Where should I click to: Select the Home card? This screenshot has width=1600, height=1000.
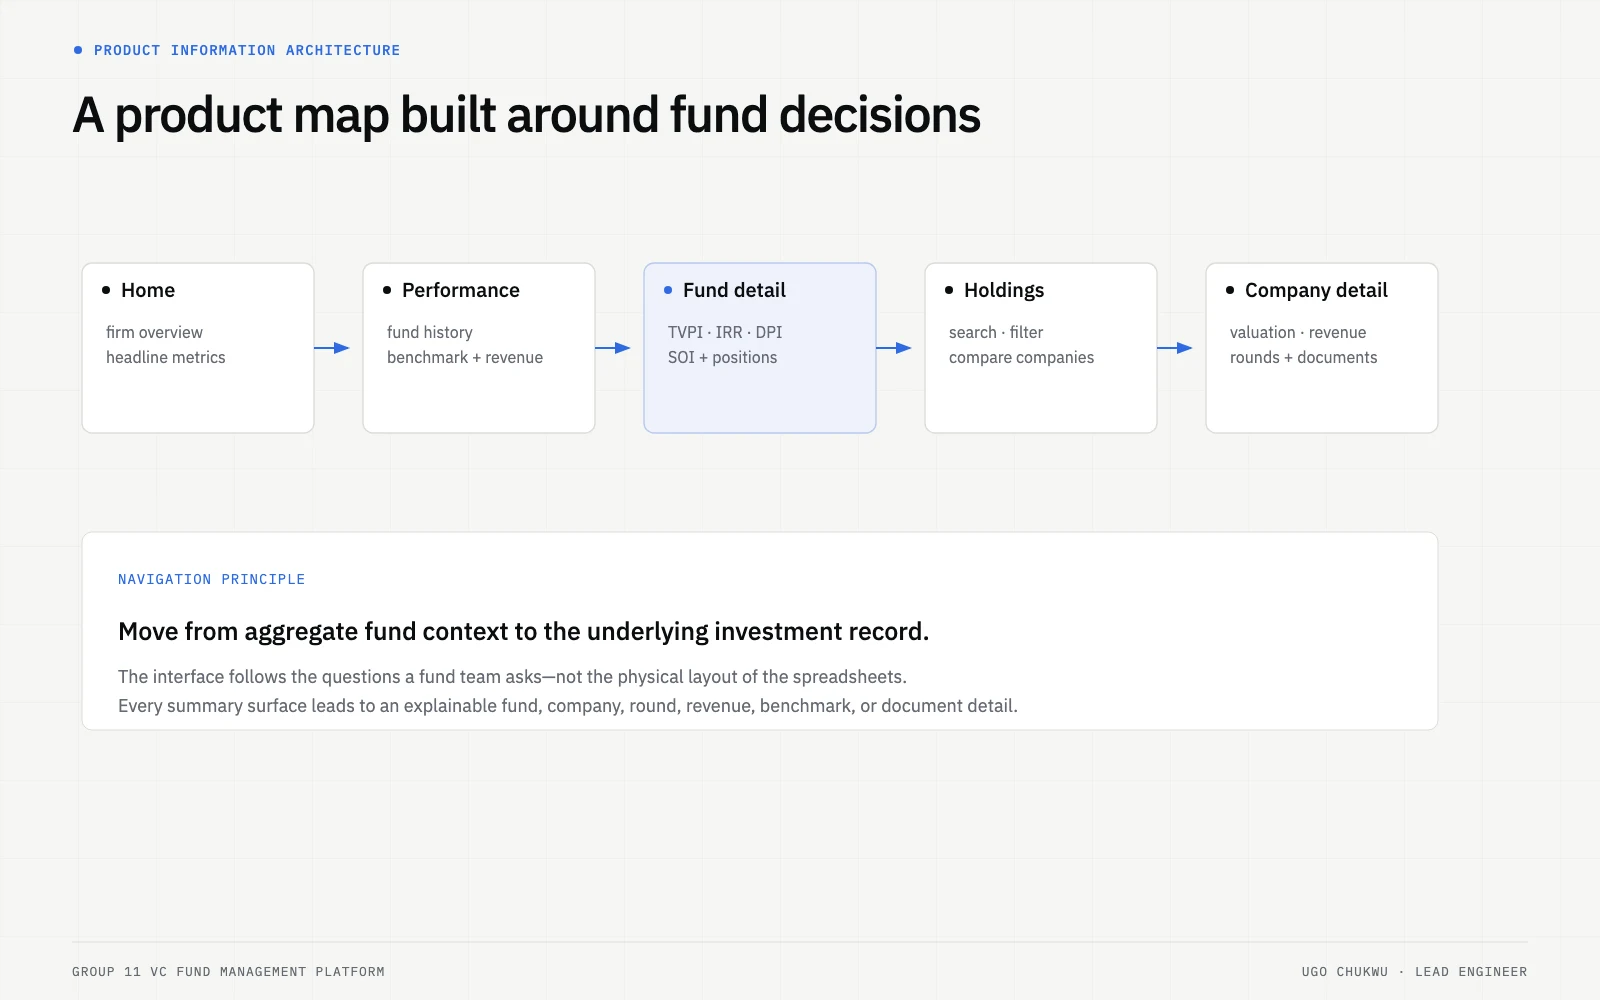pos(198,348)
